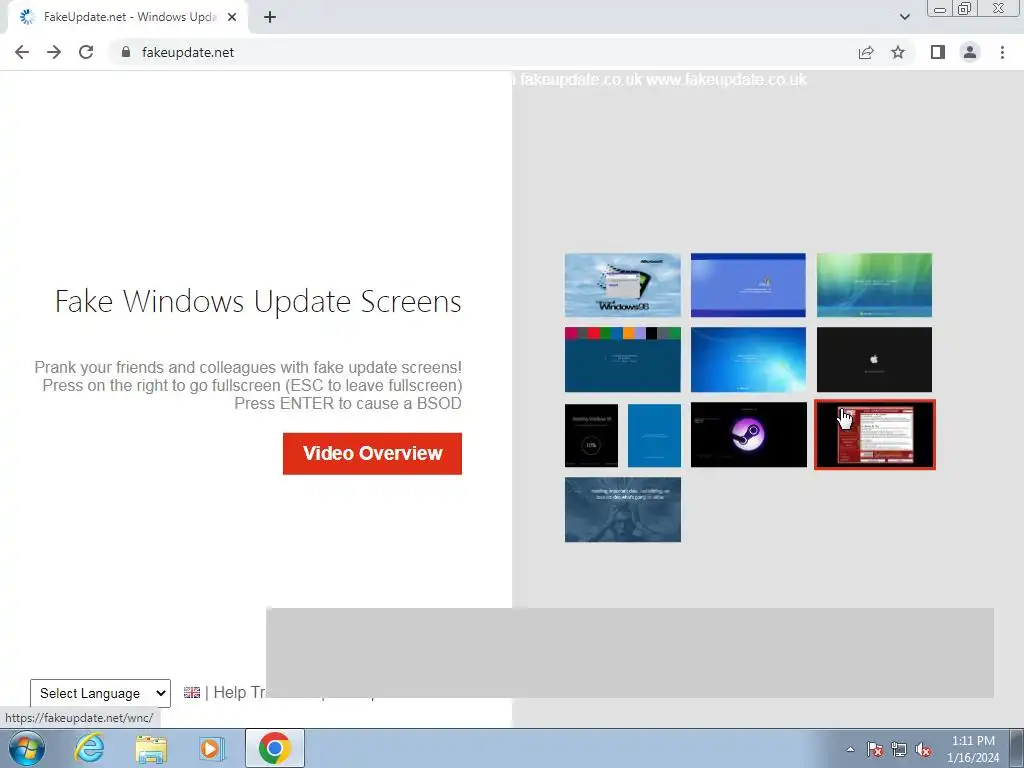Open the Windows 7 light blue thumbnail
The width and height of the screenshot is (1024, 768).
click(748, 360)
